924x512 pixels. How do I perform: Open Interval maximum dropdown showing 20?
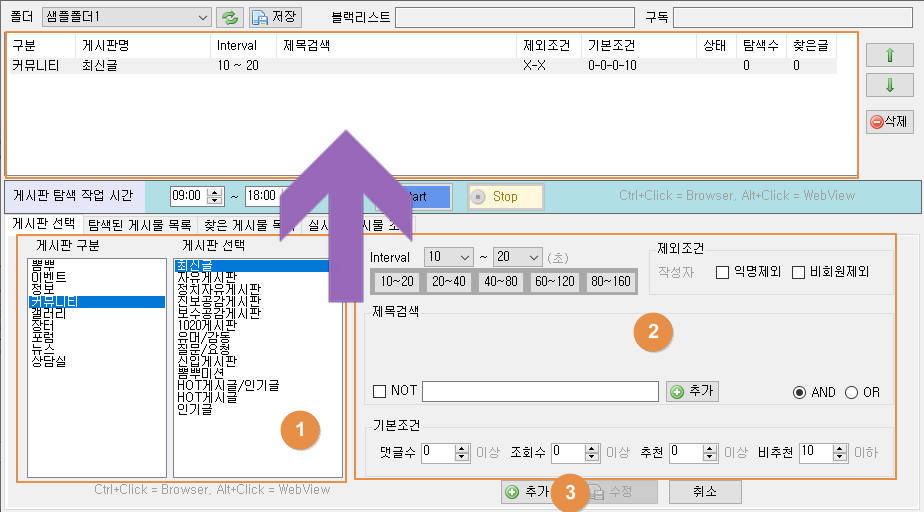click(517, 257)
